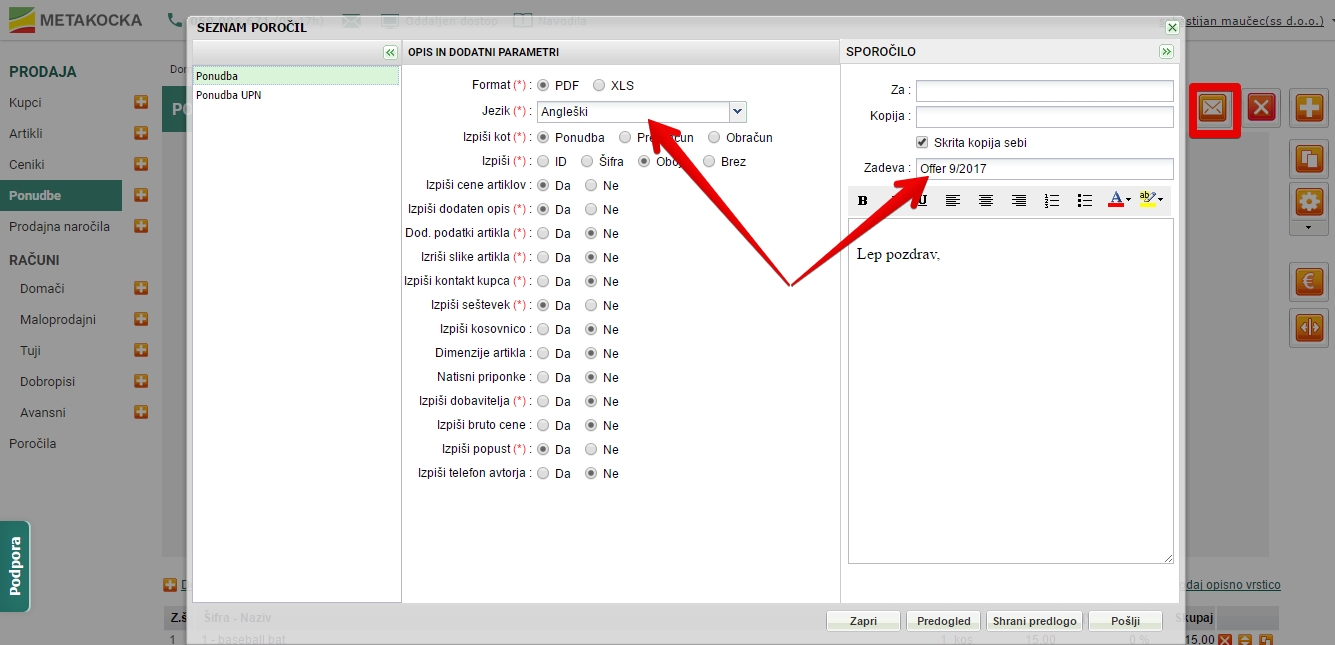
Task: Open font color dropdown arrow
Action: tap(1129, 200)
